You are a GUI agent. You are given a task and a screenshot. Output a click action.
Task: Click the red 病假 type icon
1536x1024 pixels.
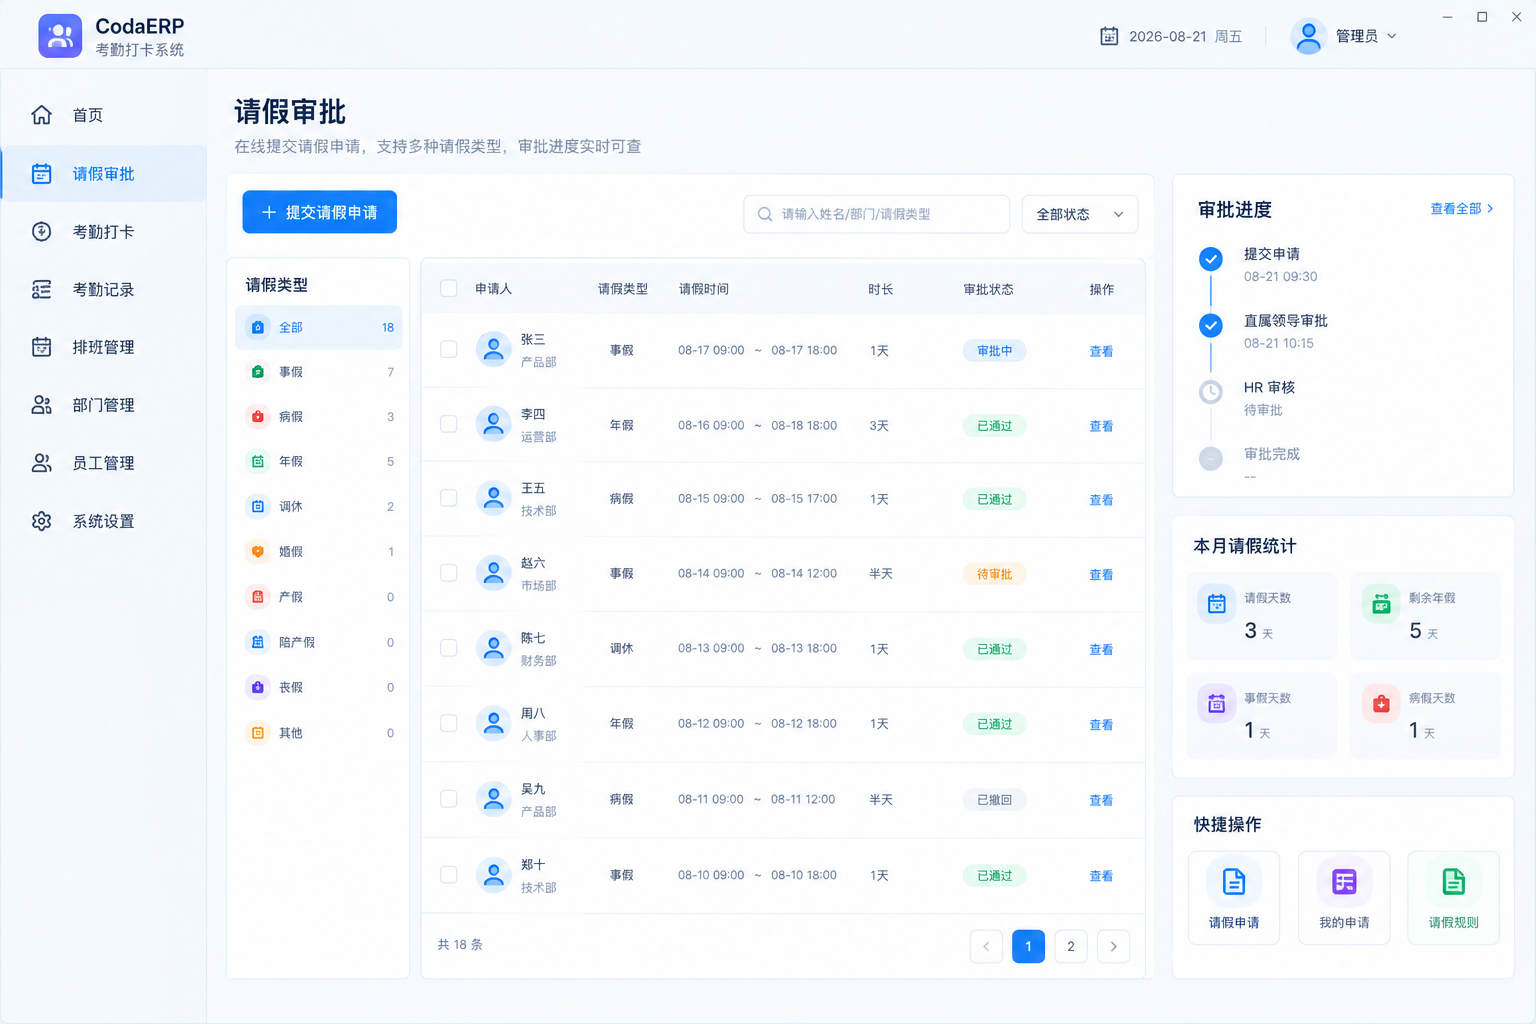click(258, 417)
